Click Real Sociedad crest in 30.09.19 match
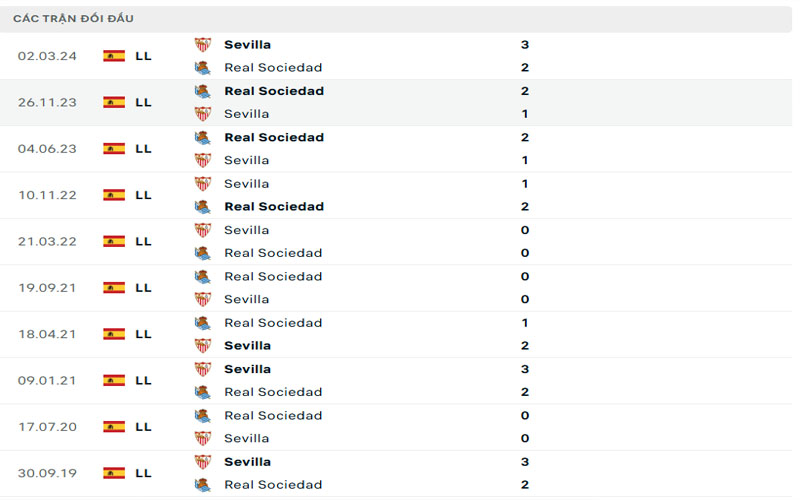This screenshot has height=500, width=800. [x=203, y=485]
